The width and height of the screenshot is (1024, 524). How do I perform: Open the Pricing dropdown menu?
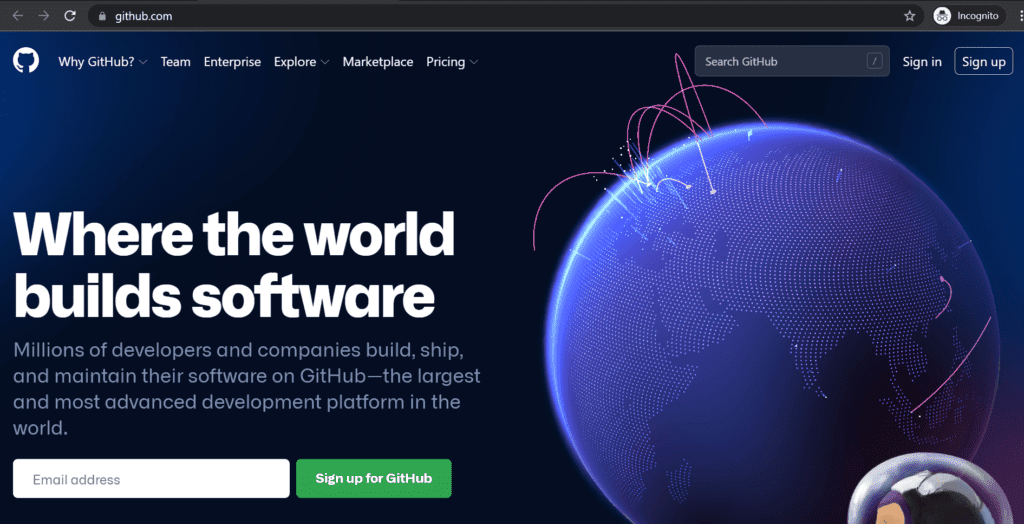(452, 62)
